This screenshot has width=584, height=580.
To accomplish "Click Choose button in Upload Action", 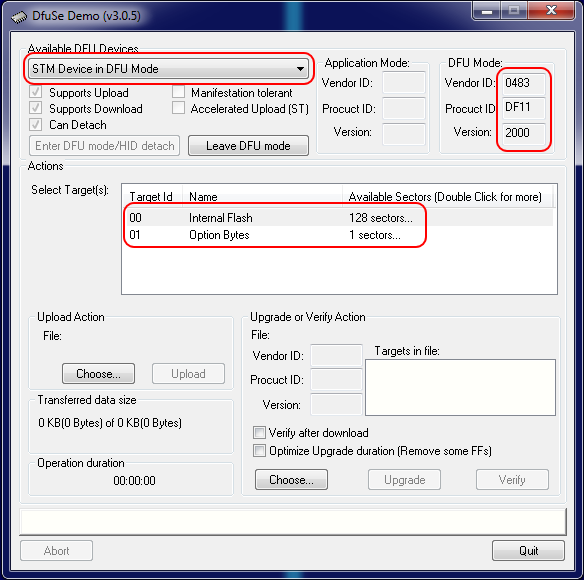I will point(98,374).
